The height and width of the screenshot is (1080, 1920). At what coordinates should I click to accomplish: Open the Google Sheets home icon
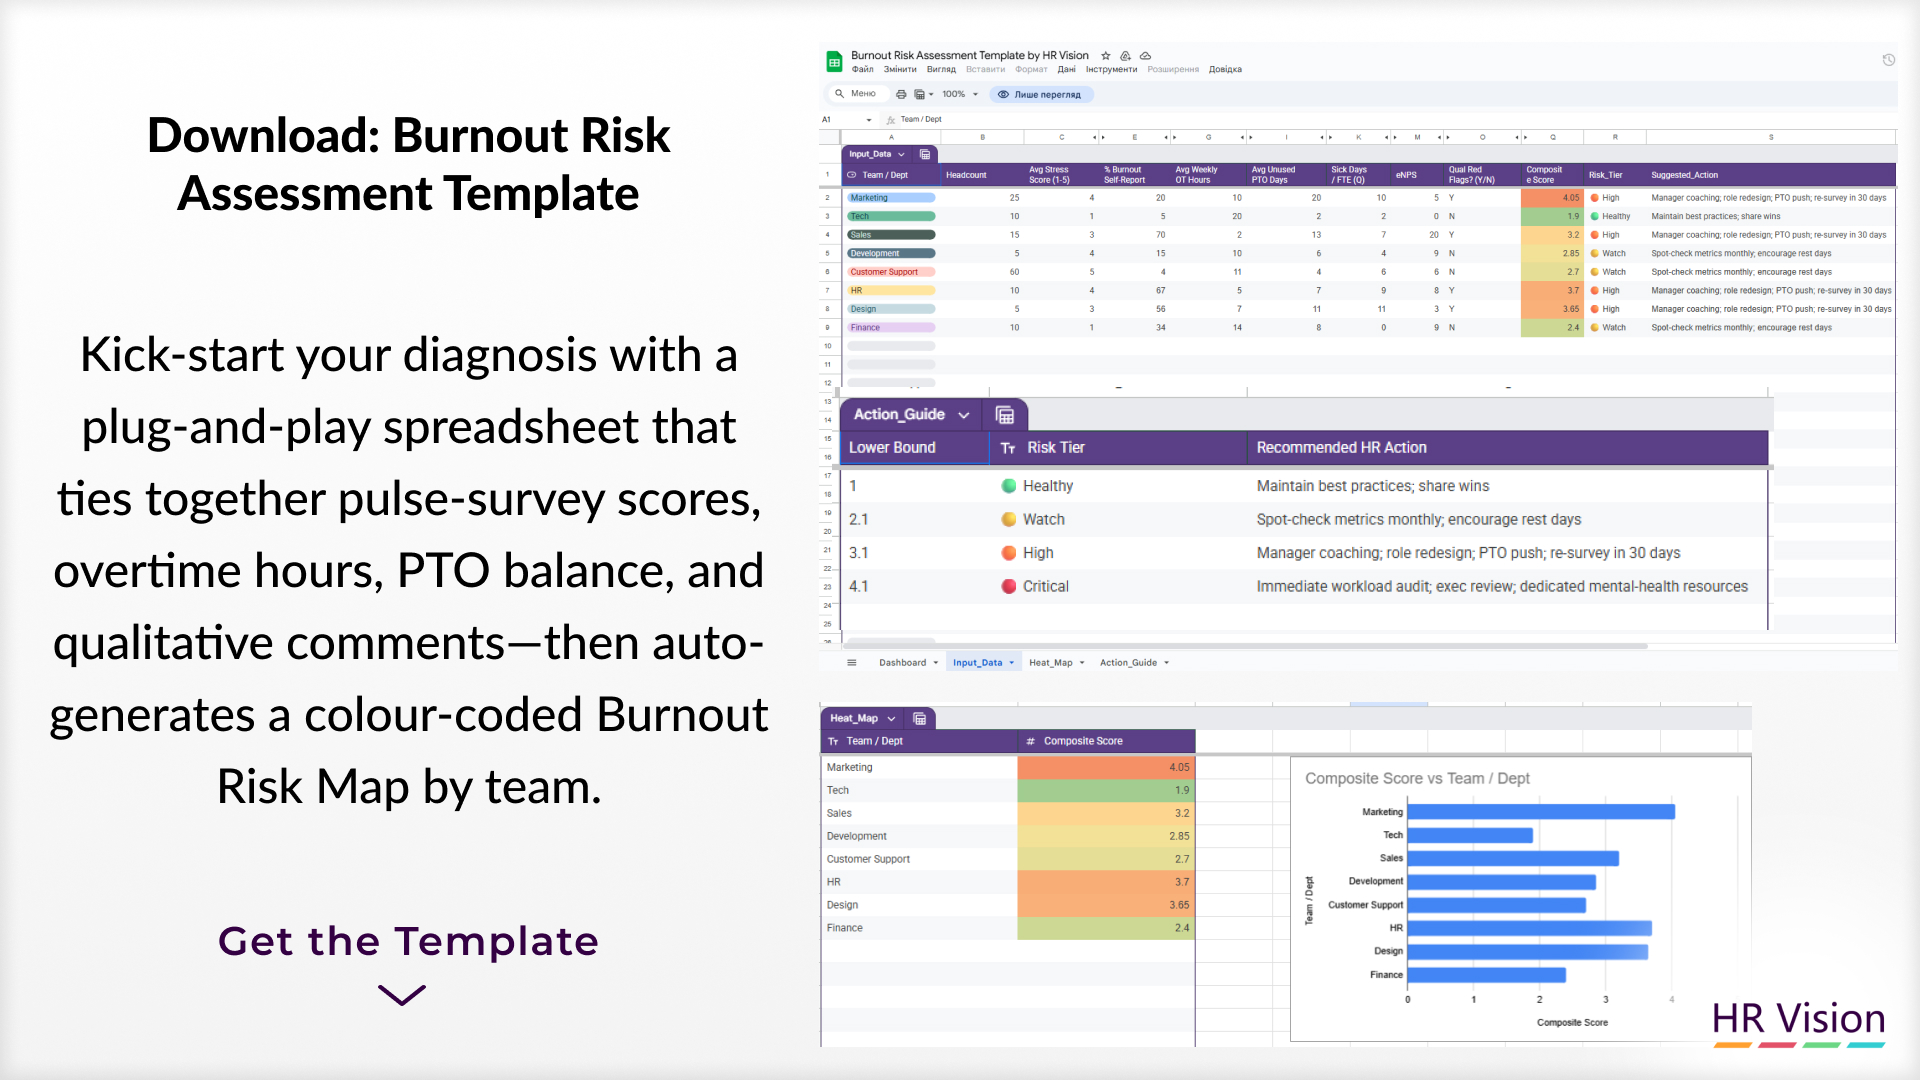coord(834,62)
